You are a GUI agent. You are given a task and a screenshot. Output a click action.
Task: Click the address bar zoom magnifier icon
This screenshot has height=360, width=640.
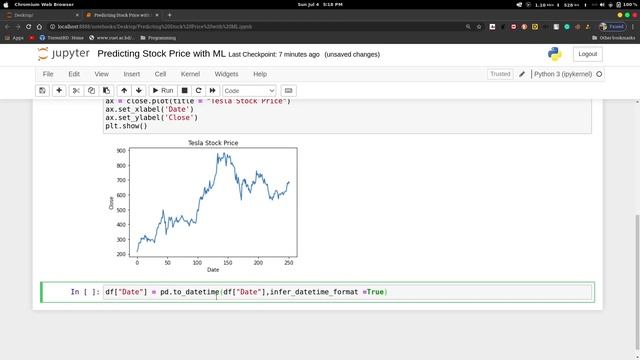coord(468,27)
